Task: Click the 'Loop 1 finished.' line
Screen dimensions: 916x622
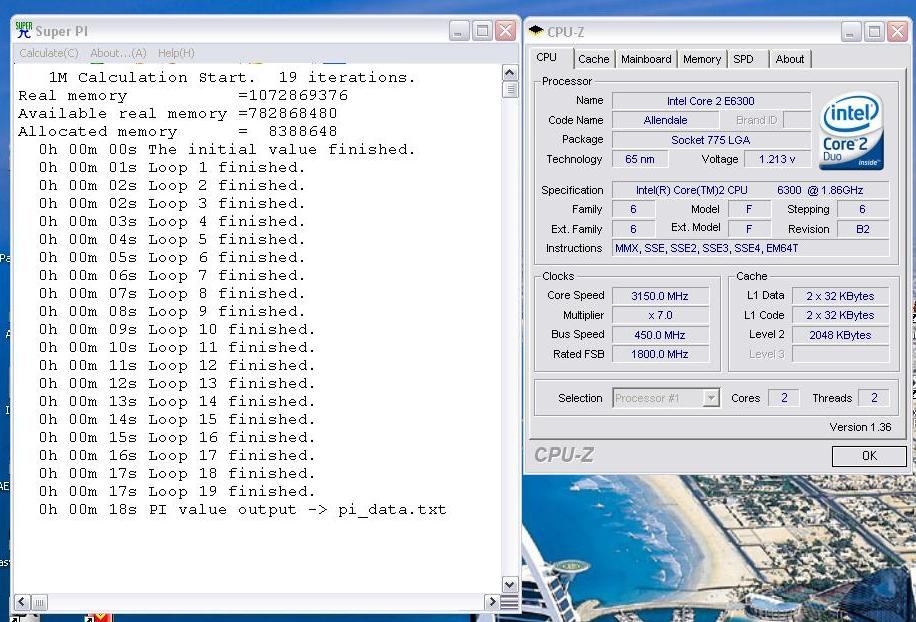Action: (x=172, y=168)
